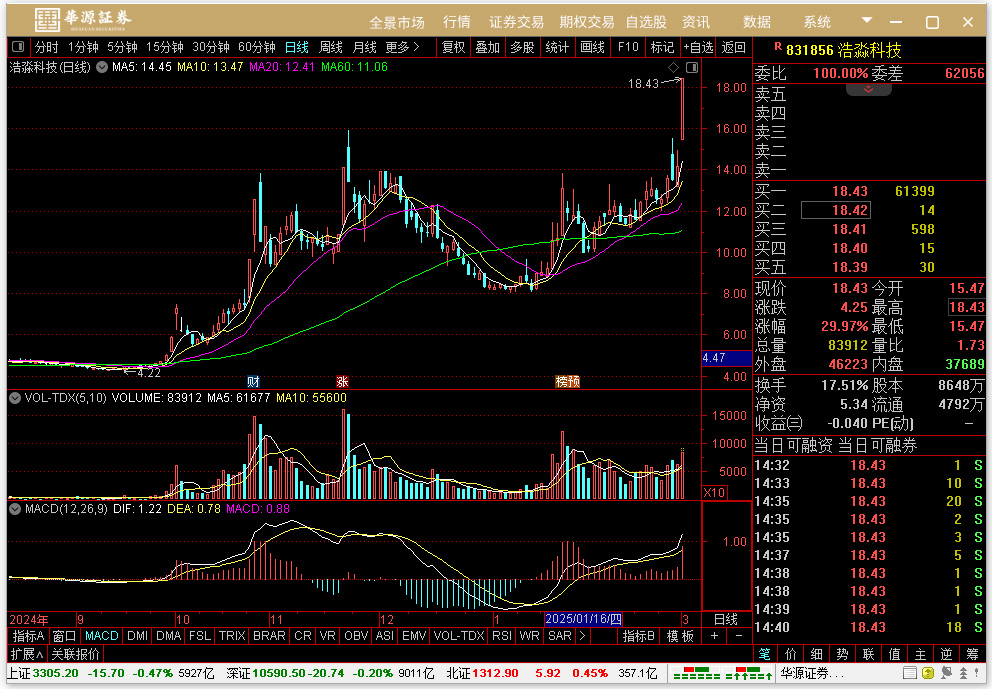
Task: Select the SAR indicator tab
Action: 559,636
